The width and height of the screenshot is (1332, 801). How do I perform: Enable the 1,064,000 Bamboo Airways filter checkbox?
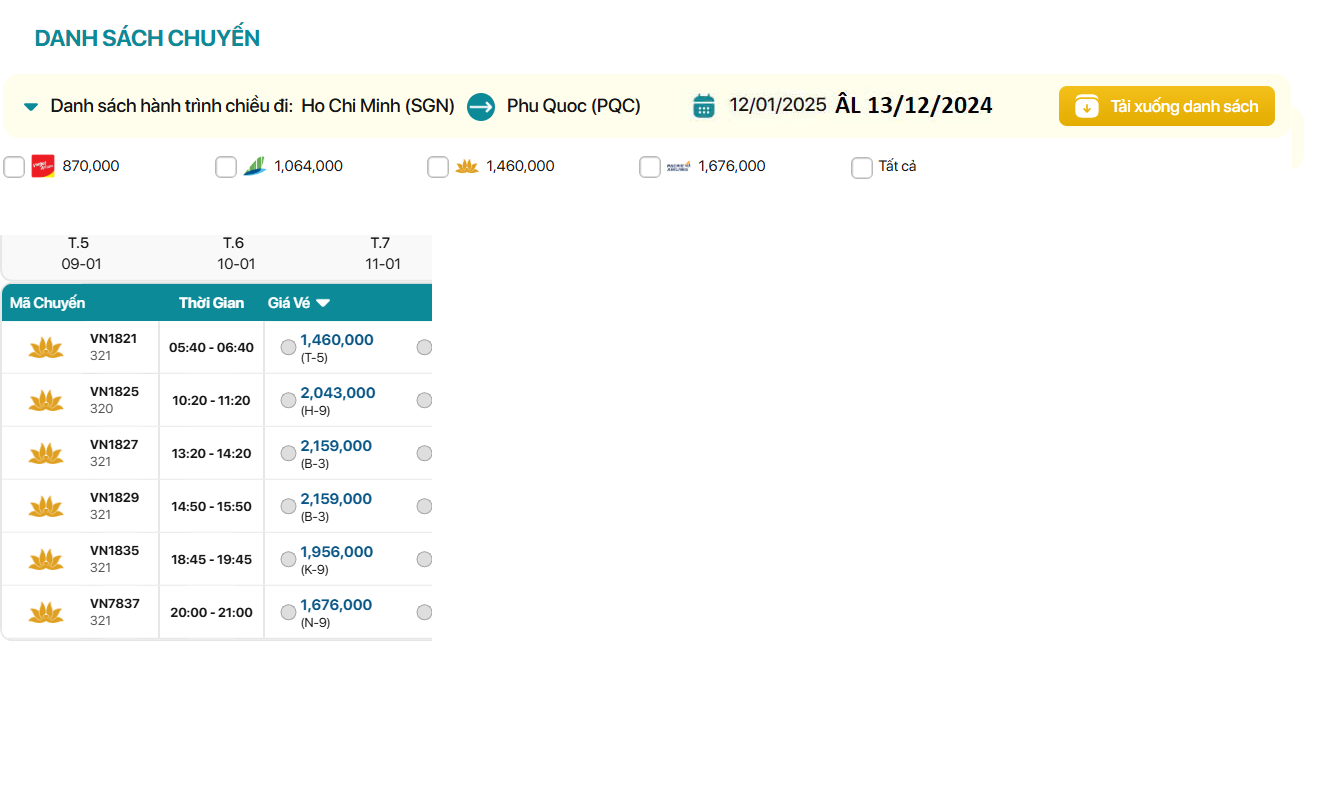[x=226, y=167]
